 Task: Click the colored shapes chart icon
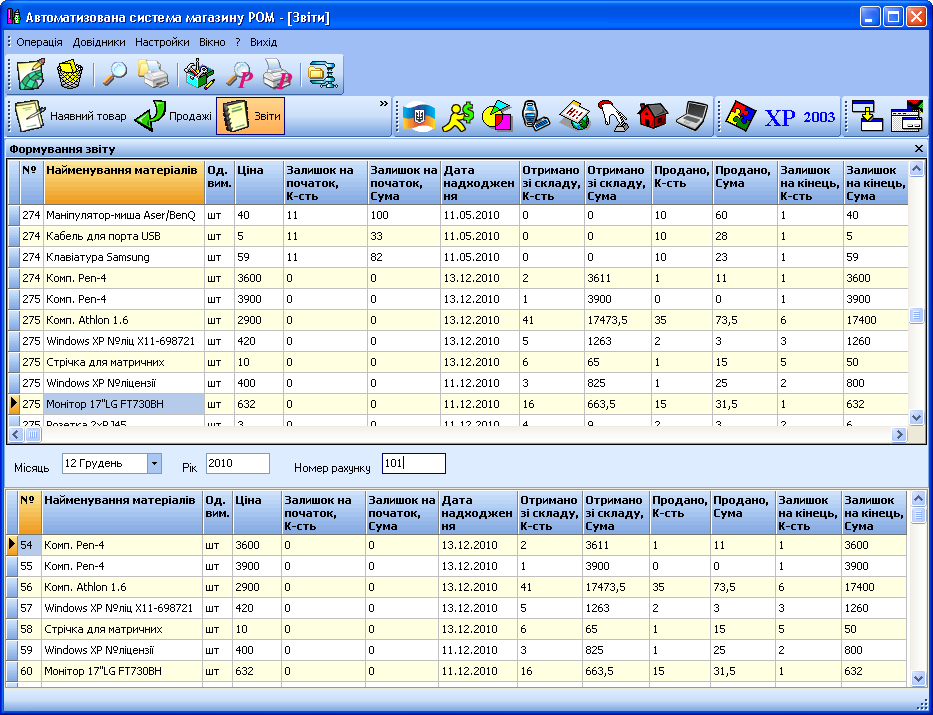click(x=497, y=116)
